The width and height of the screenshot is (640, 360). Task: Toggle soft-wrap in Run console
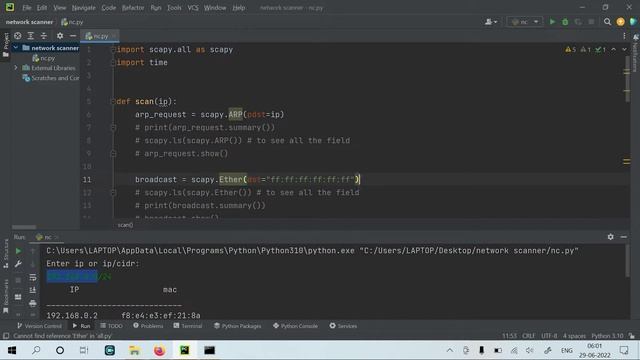[x=33, y=277]
